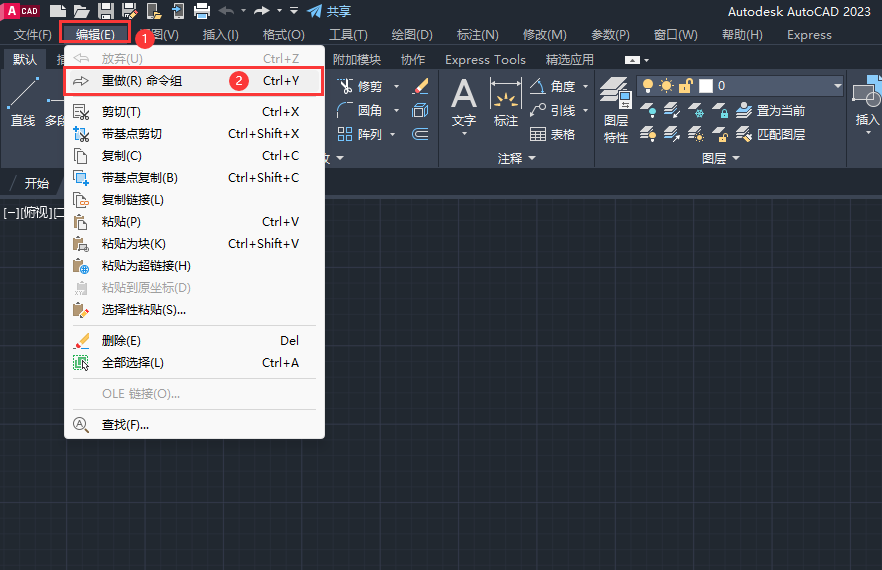Image resolution: width=882 pixels, height=570 pixels.
Task: Choose 粘贴为块(K) menu entry
Action: tap(194, 244)
